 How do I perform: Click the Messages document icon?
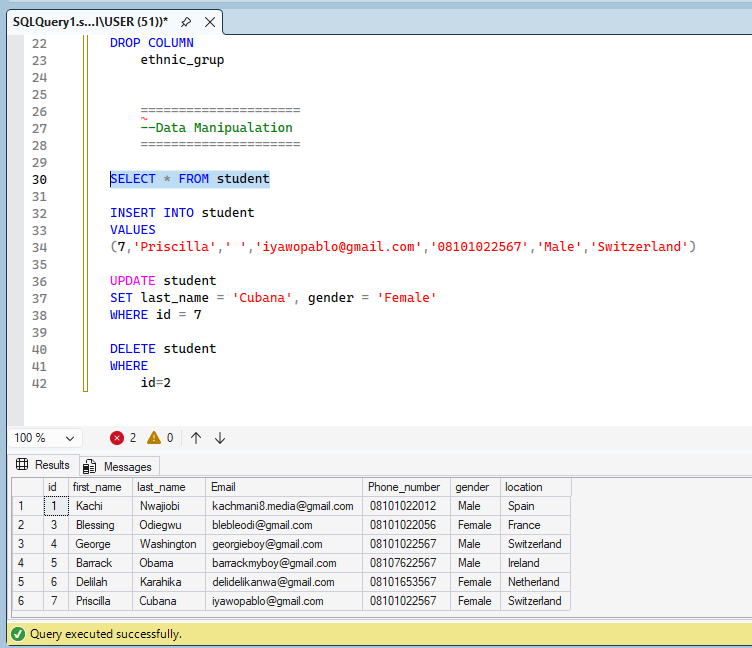89,467
